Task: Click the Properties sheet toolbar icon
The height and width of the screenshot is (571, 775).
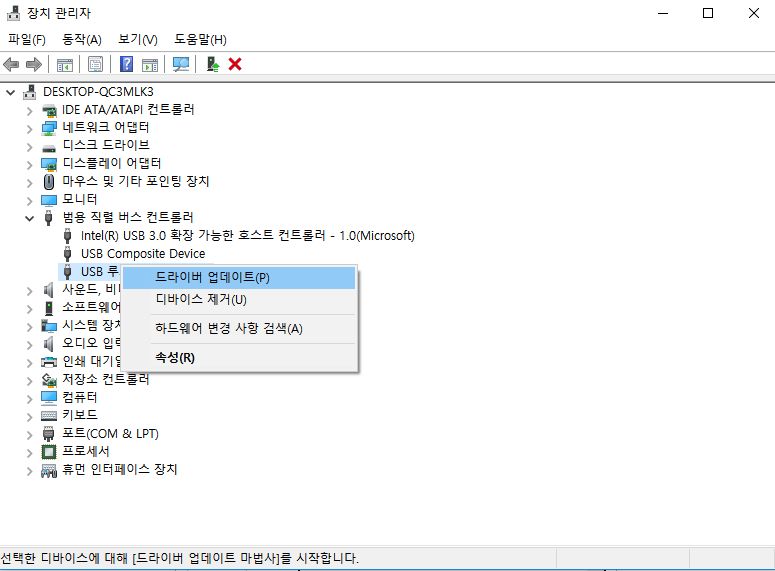Action: pos(95,64)
